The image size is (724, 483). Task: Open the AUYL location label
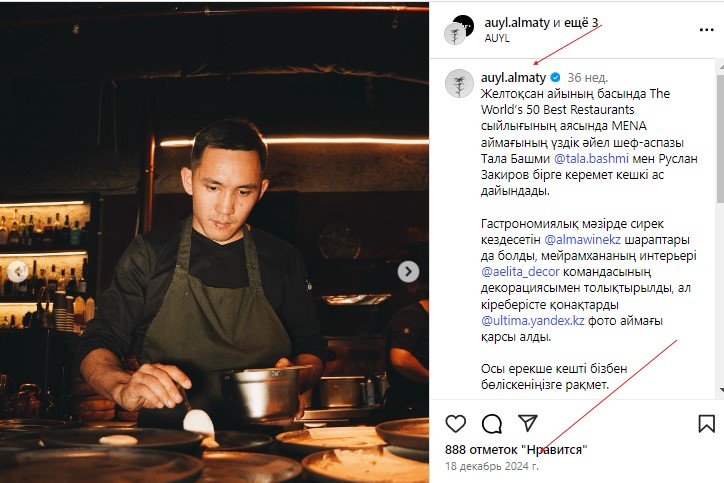[x=497, y=38]
